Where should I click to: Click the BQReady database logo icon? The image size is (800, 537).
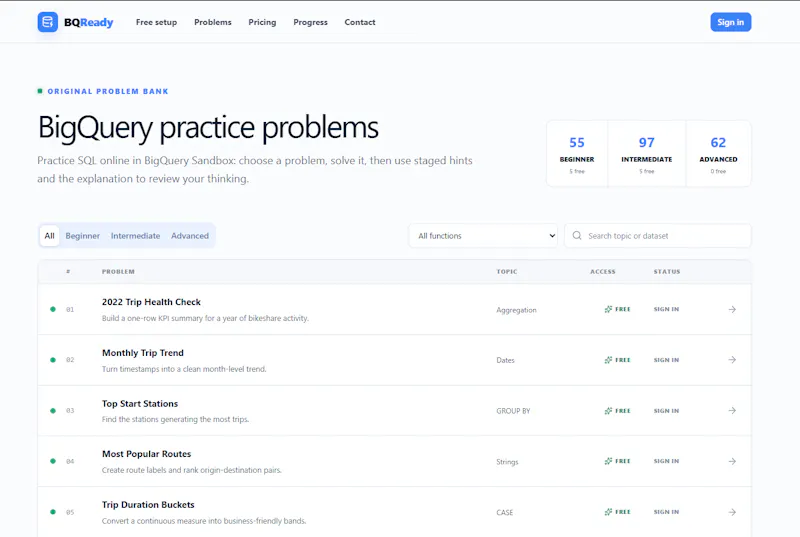[x=47, y=22]
